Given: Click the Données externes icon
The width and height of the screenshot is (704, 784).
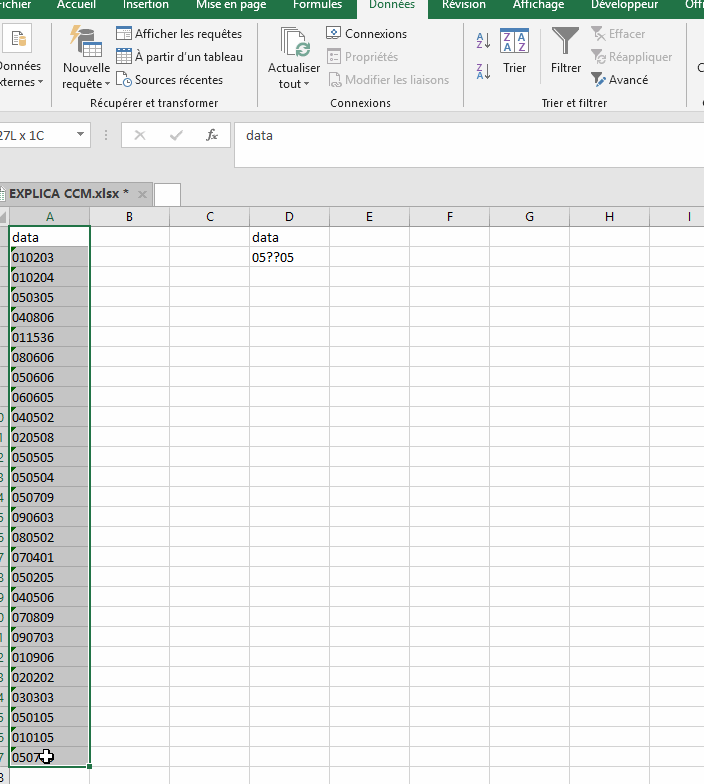Looking at the screenshot, I should click(x=18, y=38).
